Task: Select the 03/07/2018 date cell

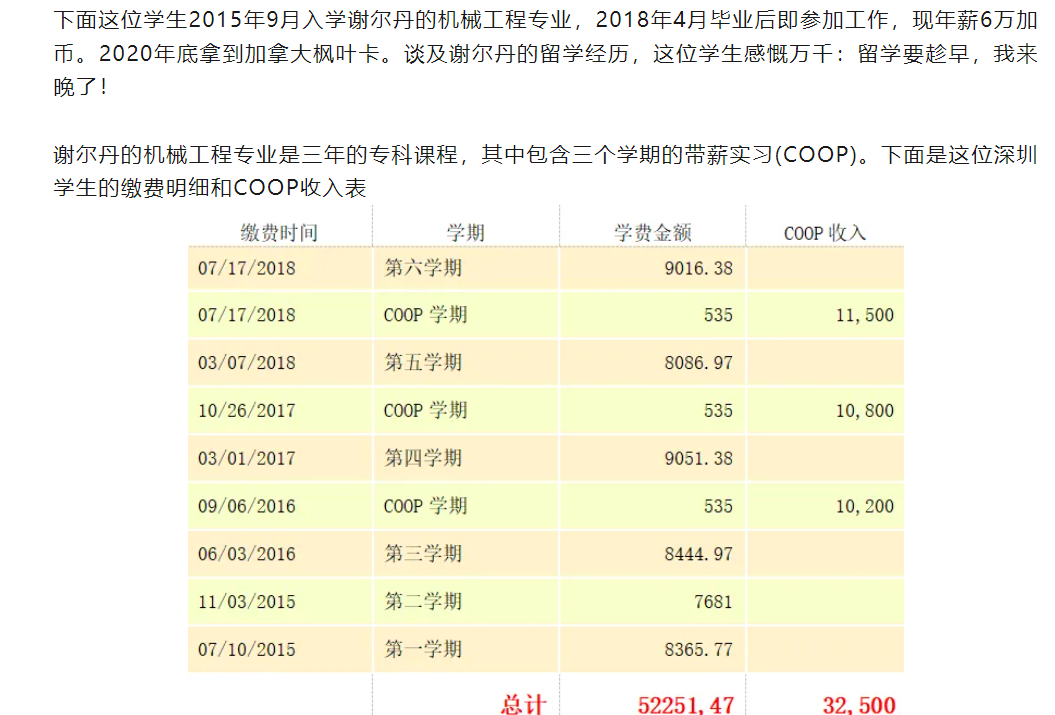Action: 246,363
